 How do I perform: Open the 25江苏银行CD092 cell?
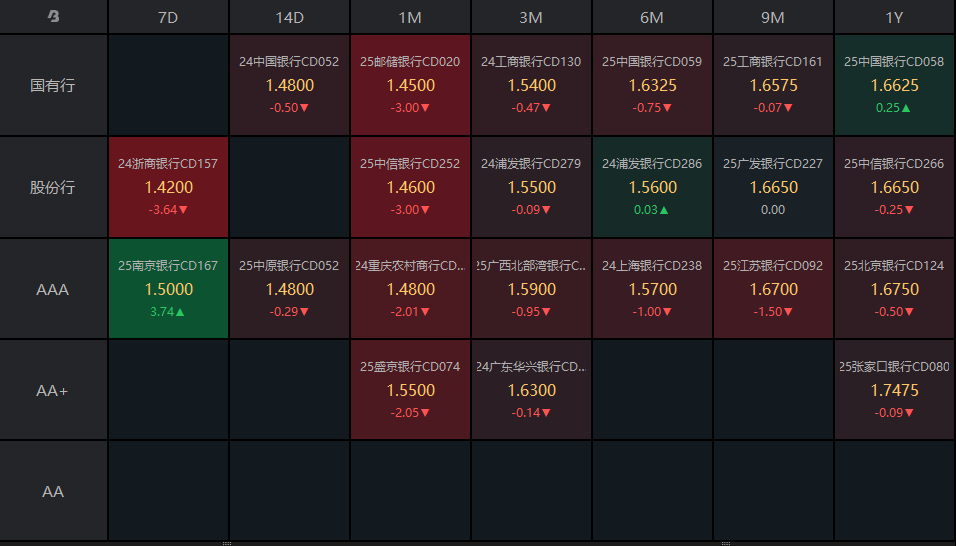773,288
